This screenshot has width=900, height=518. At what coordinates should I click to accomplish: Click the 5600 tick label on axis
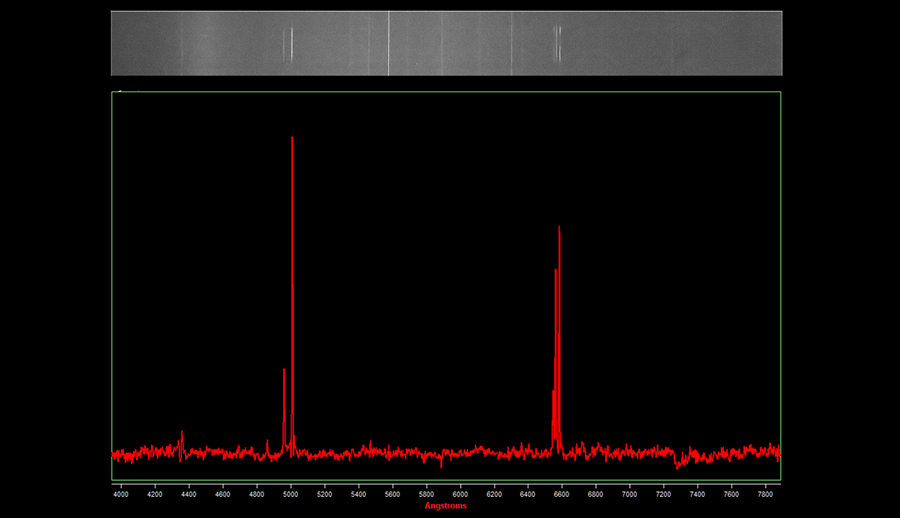click(393, 493)
